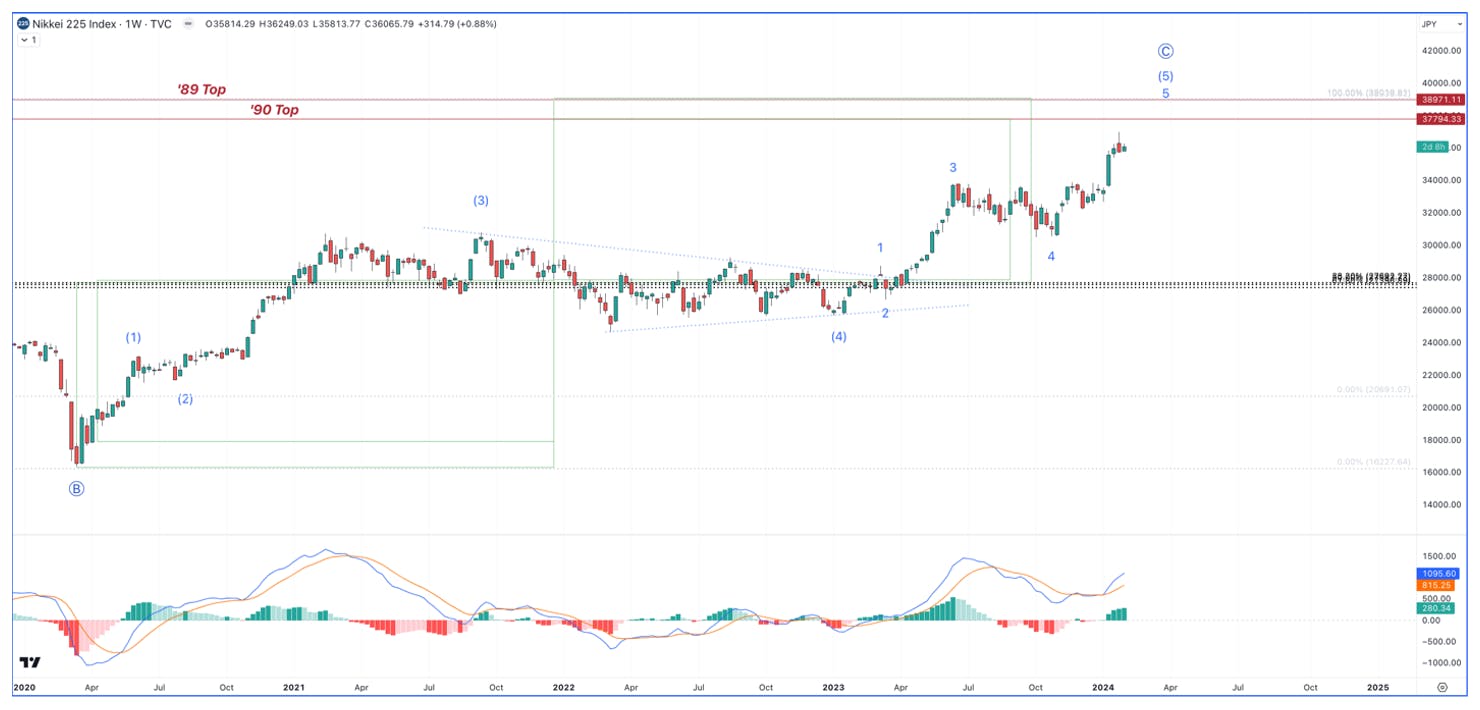Image resolution: width=1480 pixels, height=710 pixels.
Task: Click the circled C wave label
Action: click(1165, 51)
